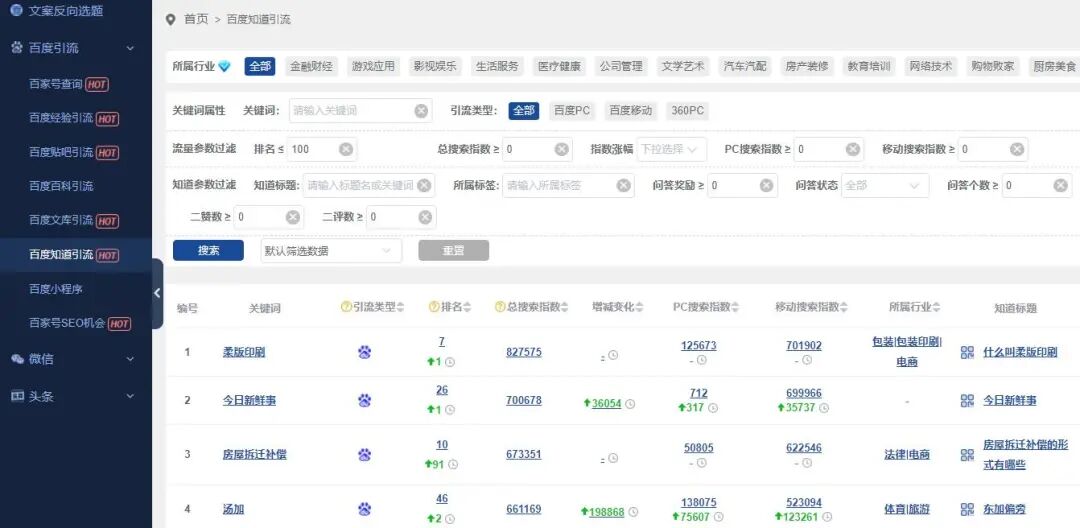Open QR code icon beside 东加偏旁

pyautogui.click(x=968, y=509)
